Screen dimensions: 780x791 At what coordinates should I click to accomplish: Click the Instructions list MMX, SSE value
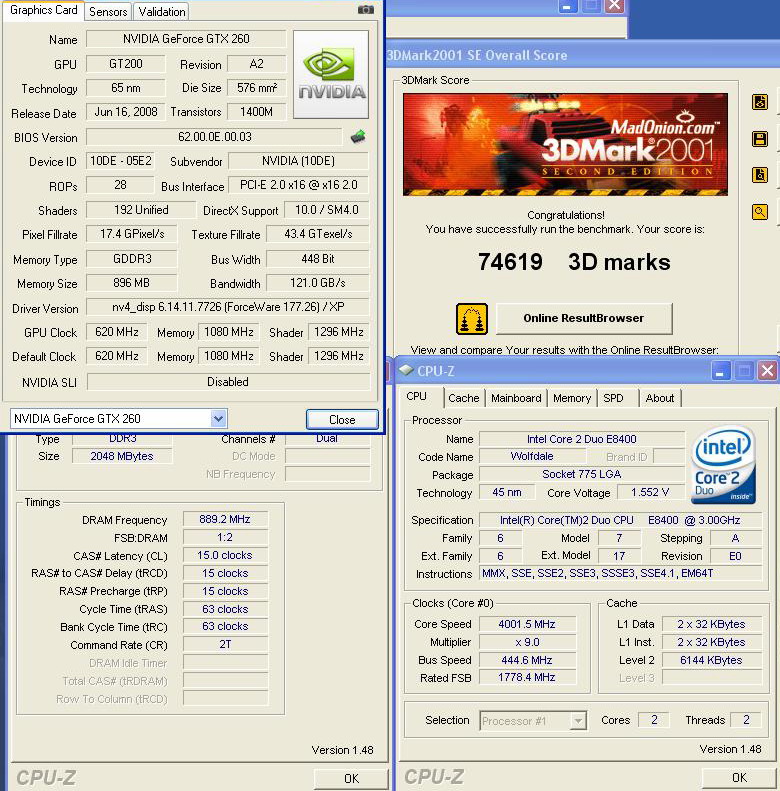pos(620,573)
